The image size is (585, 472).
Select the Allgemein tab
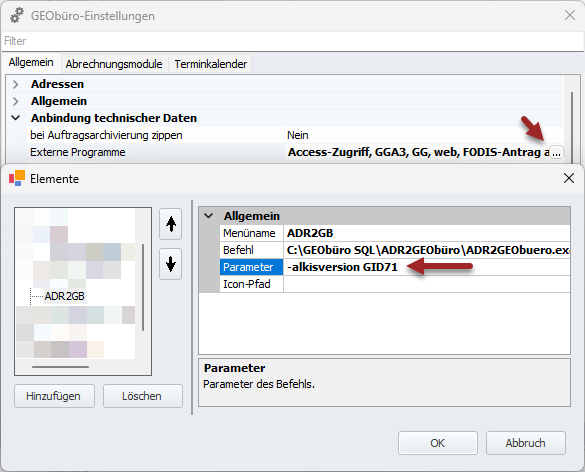click(x=31, y=63)
